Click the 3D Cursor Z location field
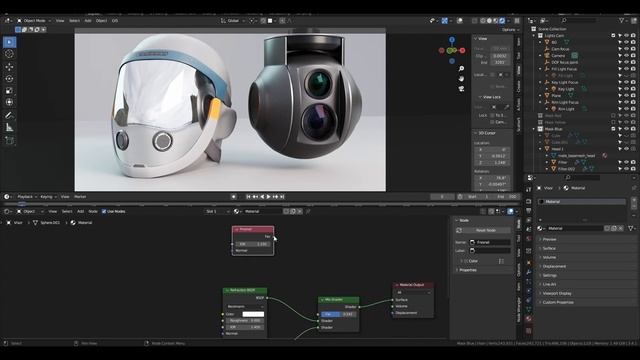Screen dimensions: 640x360 coord(491,162)
